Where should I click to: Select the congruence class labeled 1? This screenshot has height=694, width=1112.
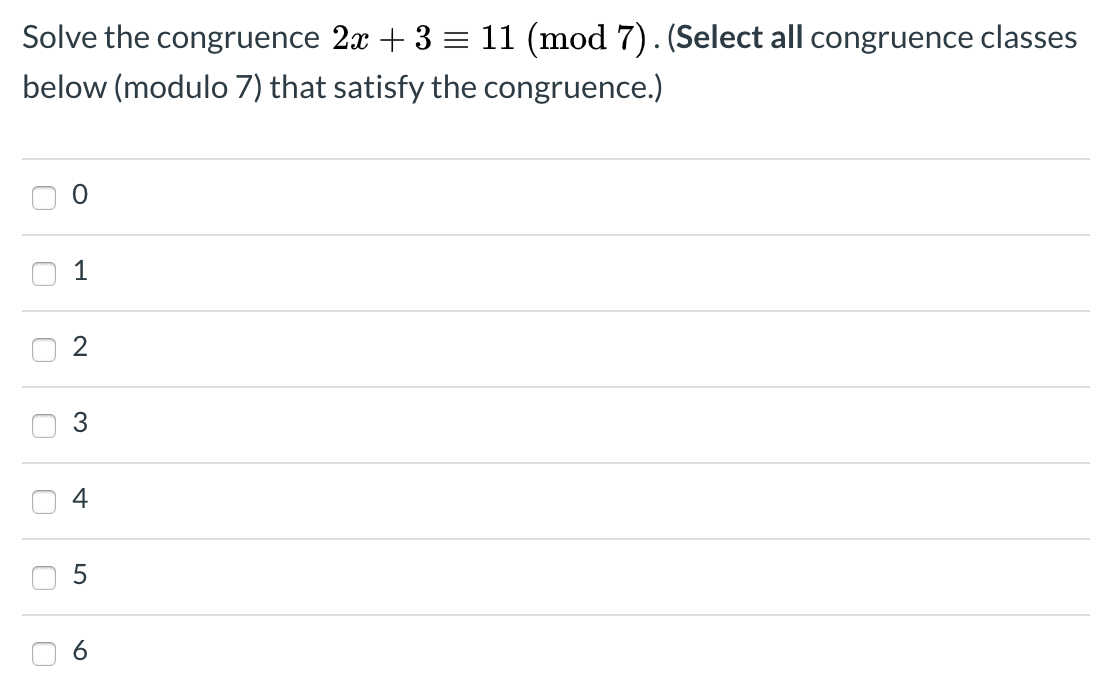click(x=44, y=273)
